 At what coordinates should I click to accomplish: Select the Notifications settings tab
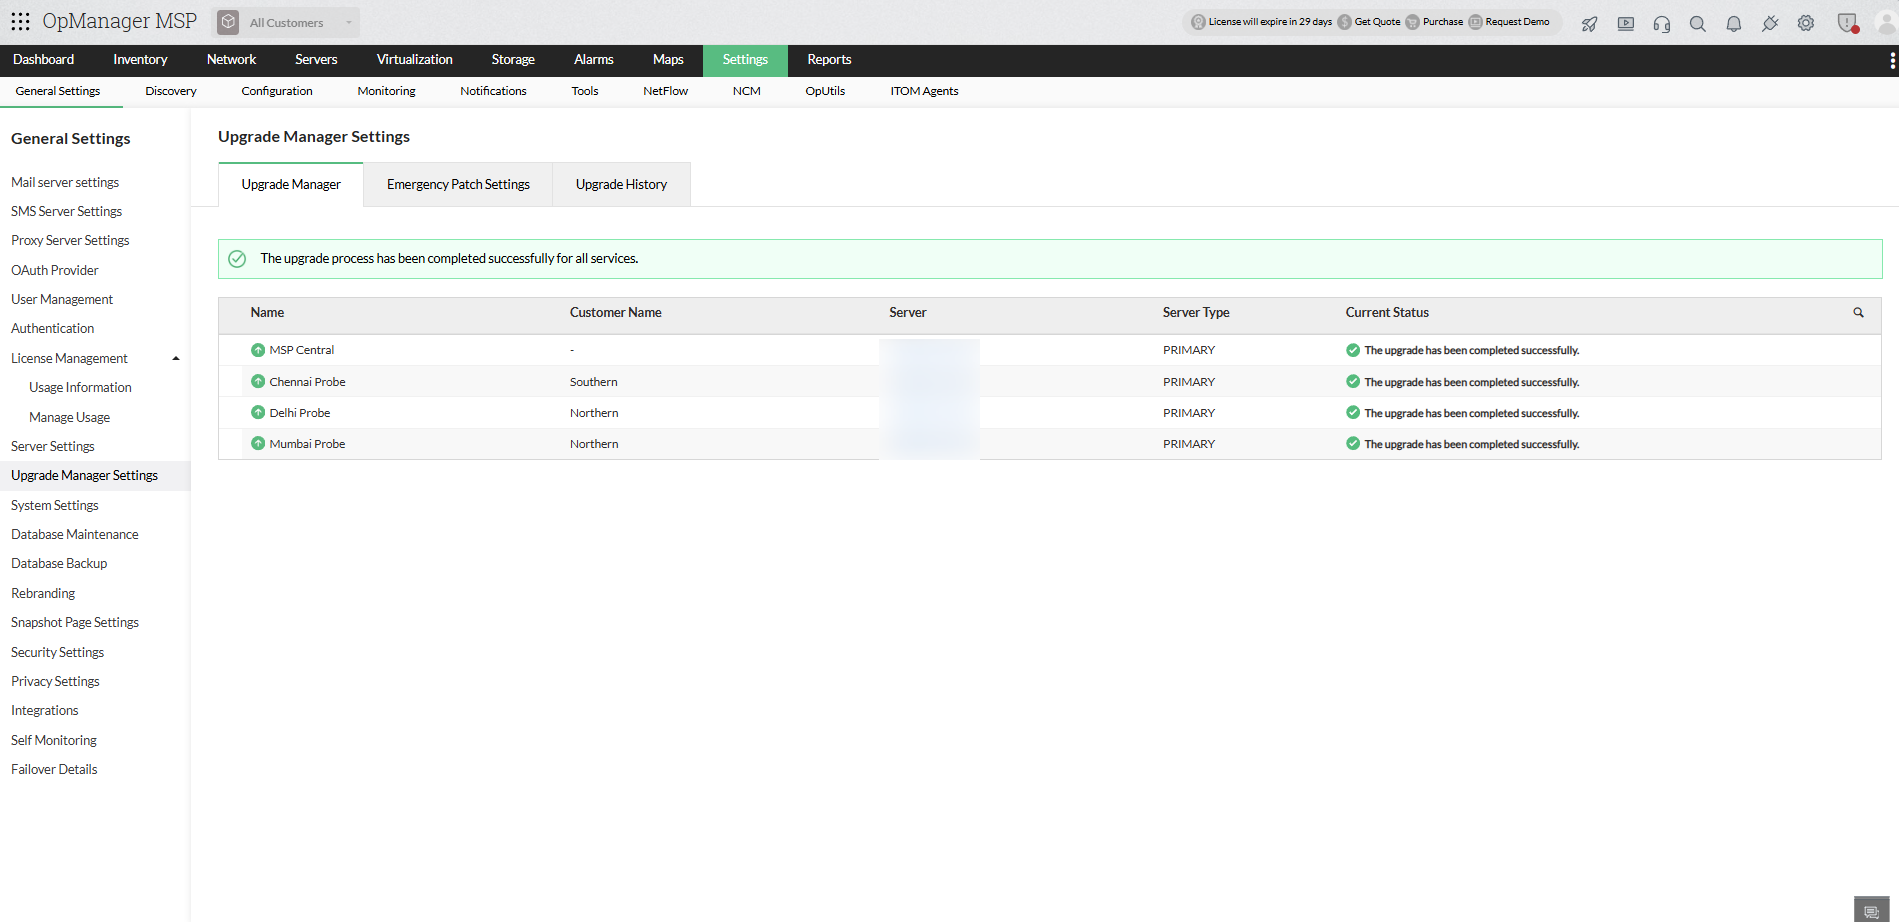click(493, 91)
